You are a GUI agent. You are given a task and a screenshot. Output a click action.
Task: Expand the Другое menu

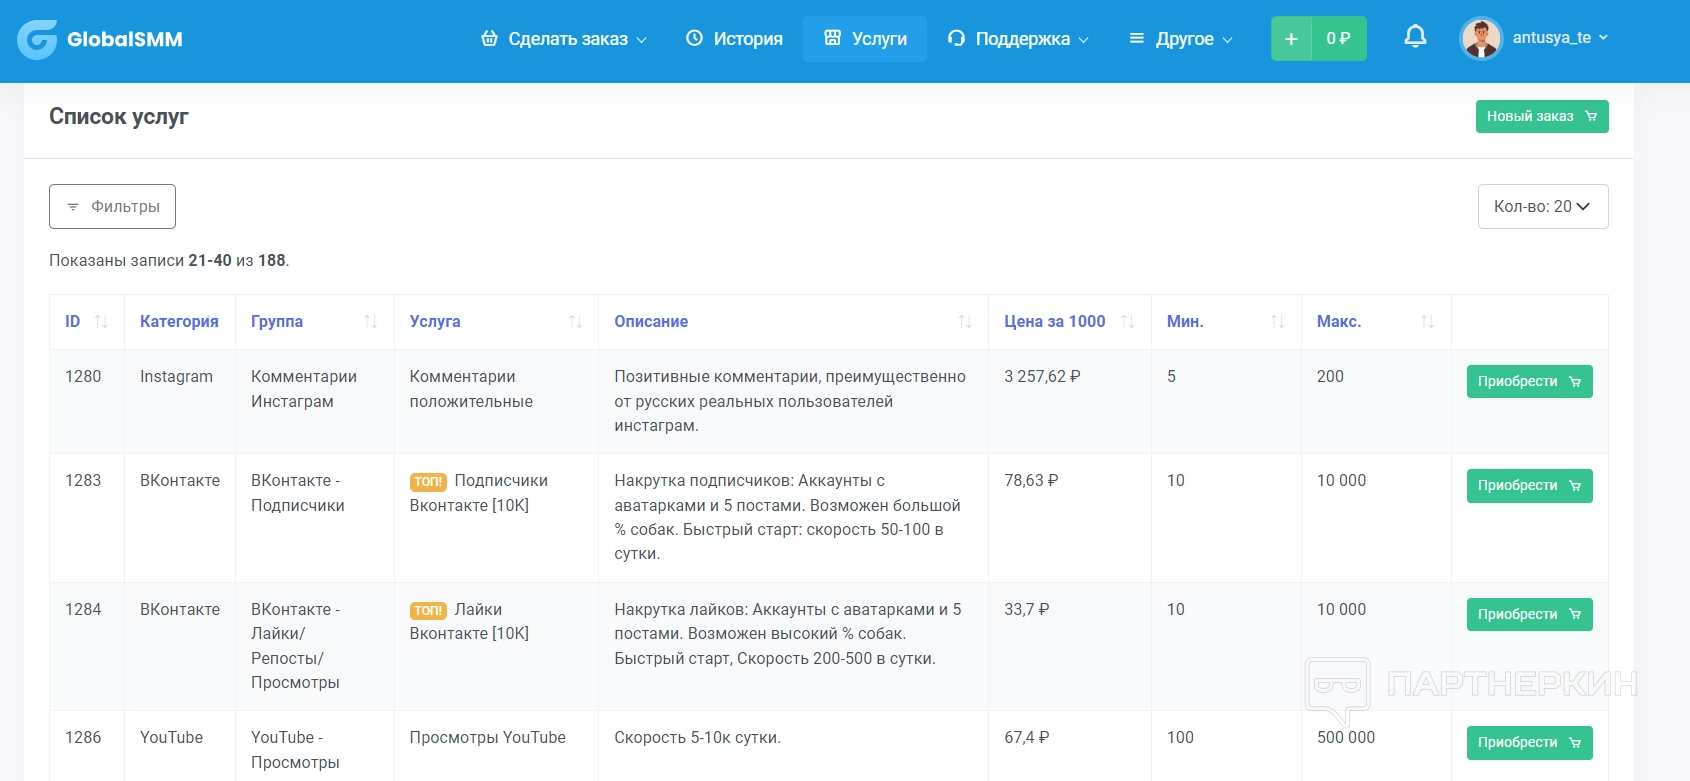(1181, 39)
